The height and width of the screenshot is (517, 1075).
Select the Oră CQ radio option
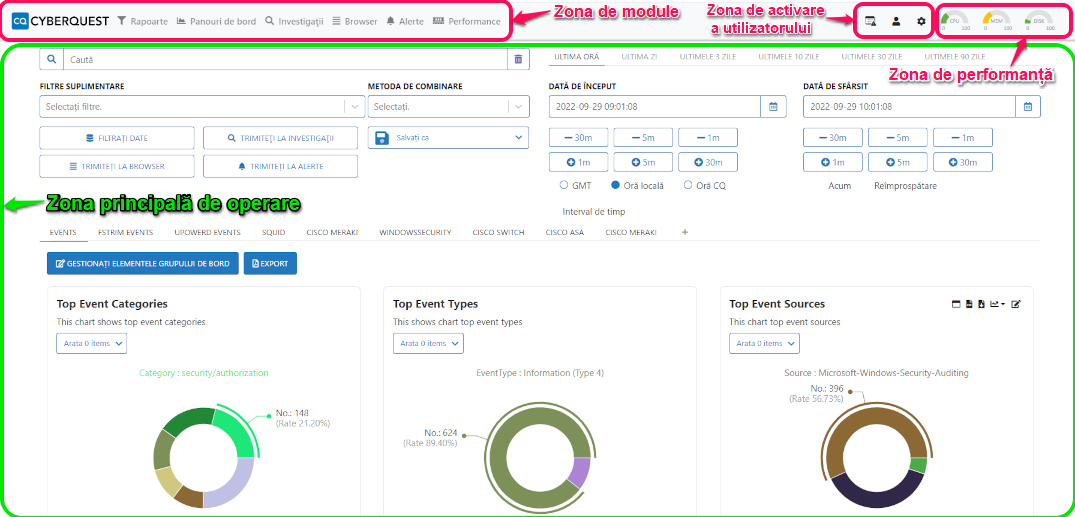click(x=688, y=185)
